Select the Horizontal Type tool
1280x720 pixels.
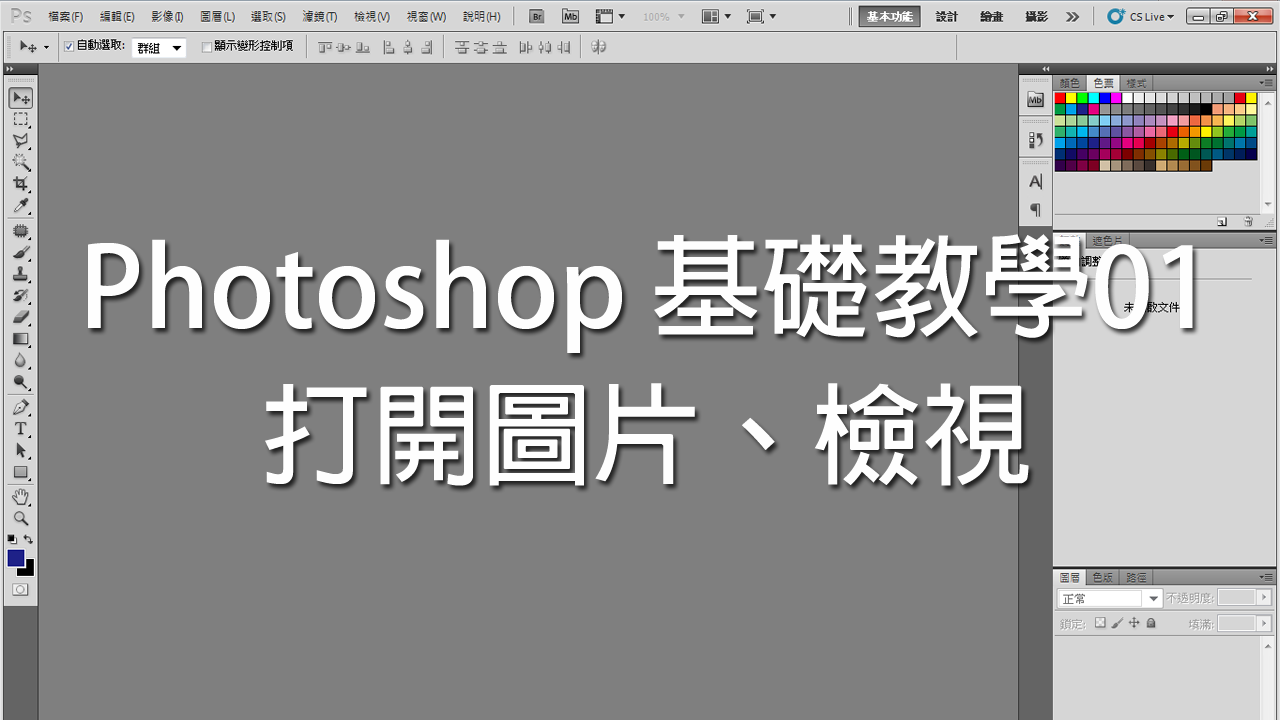point(21,429)
